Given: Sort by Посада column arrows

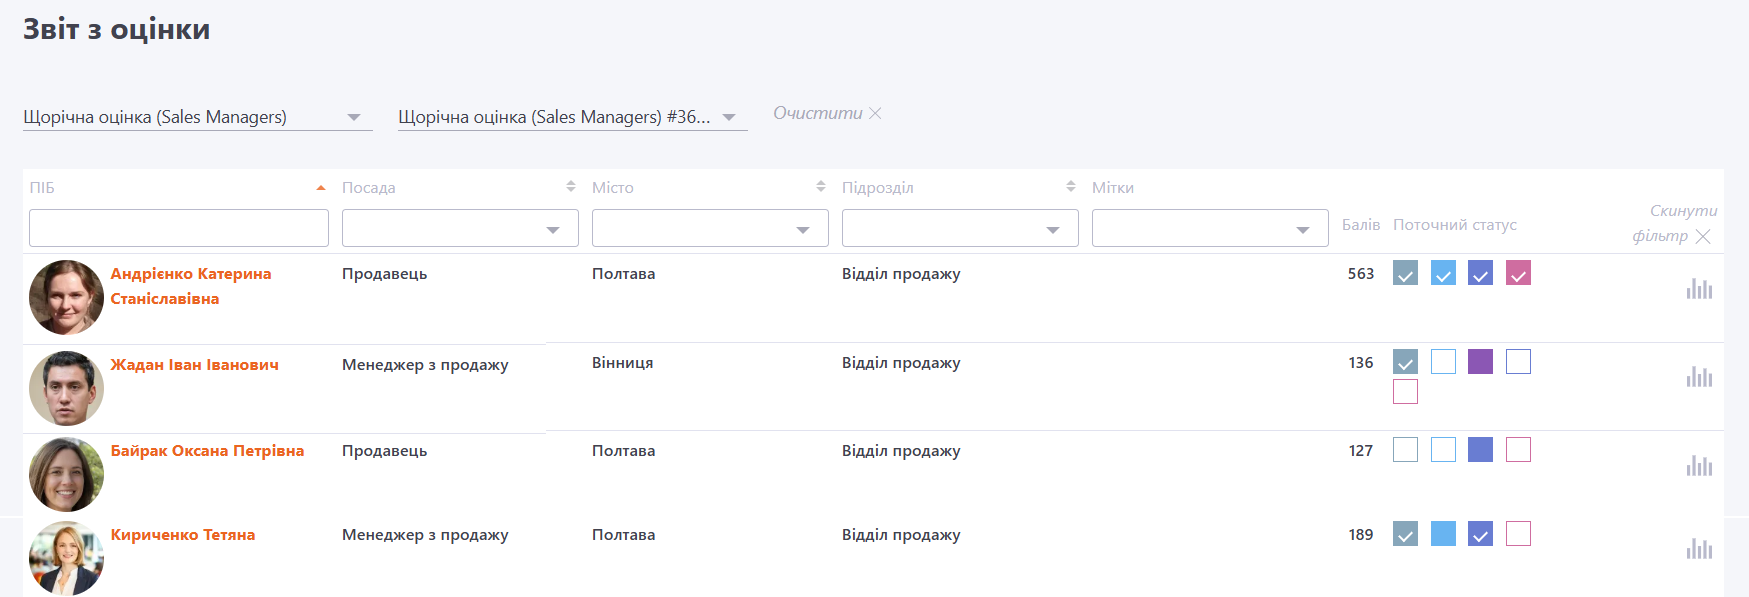Looking at the screenshot, I should [x=571, y=187].
